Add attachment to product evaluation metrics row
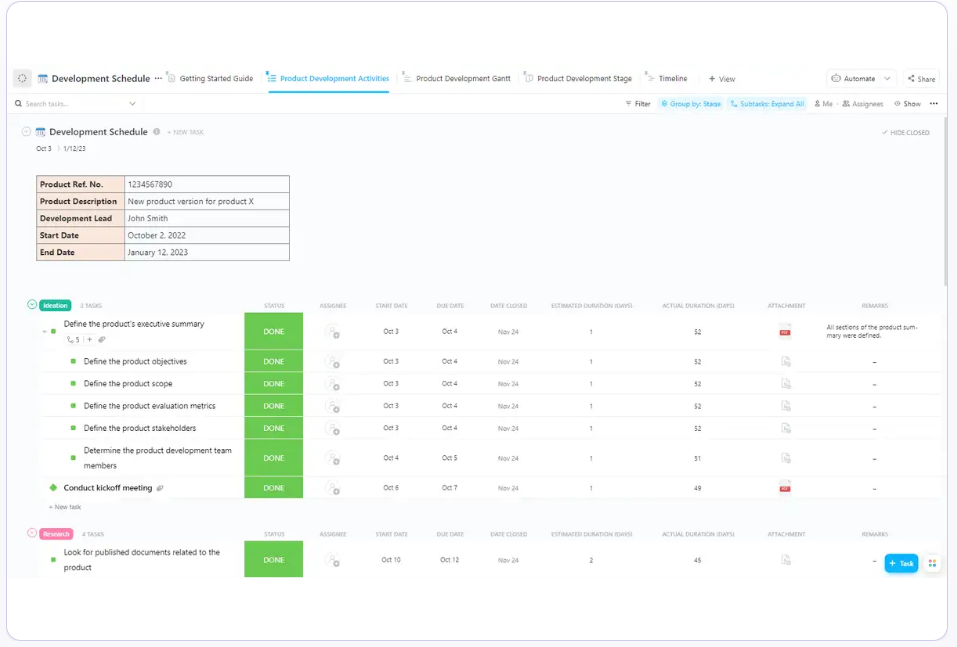The width and height of the screenshot is (957, 647). (786, 407)
